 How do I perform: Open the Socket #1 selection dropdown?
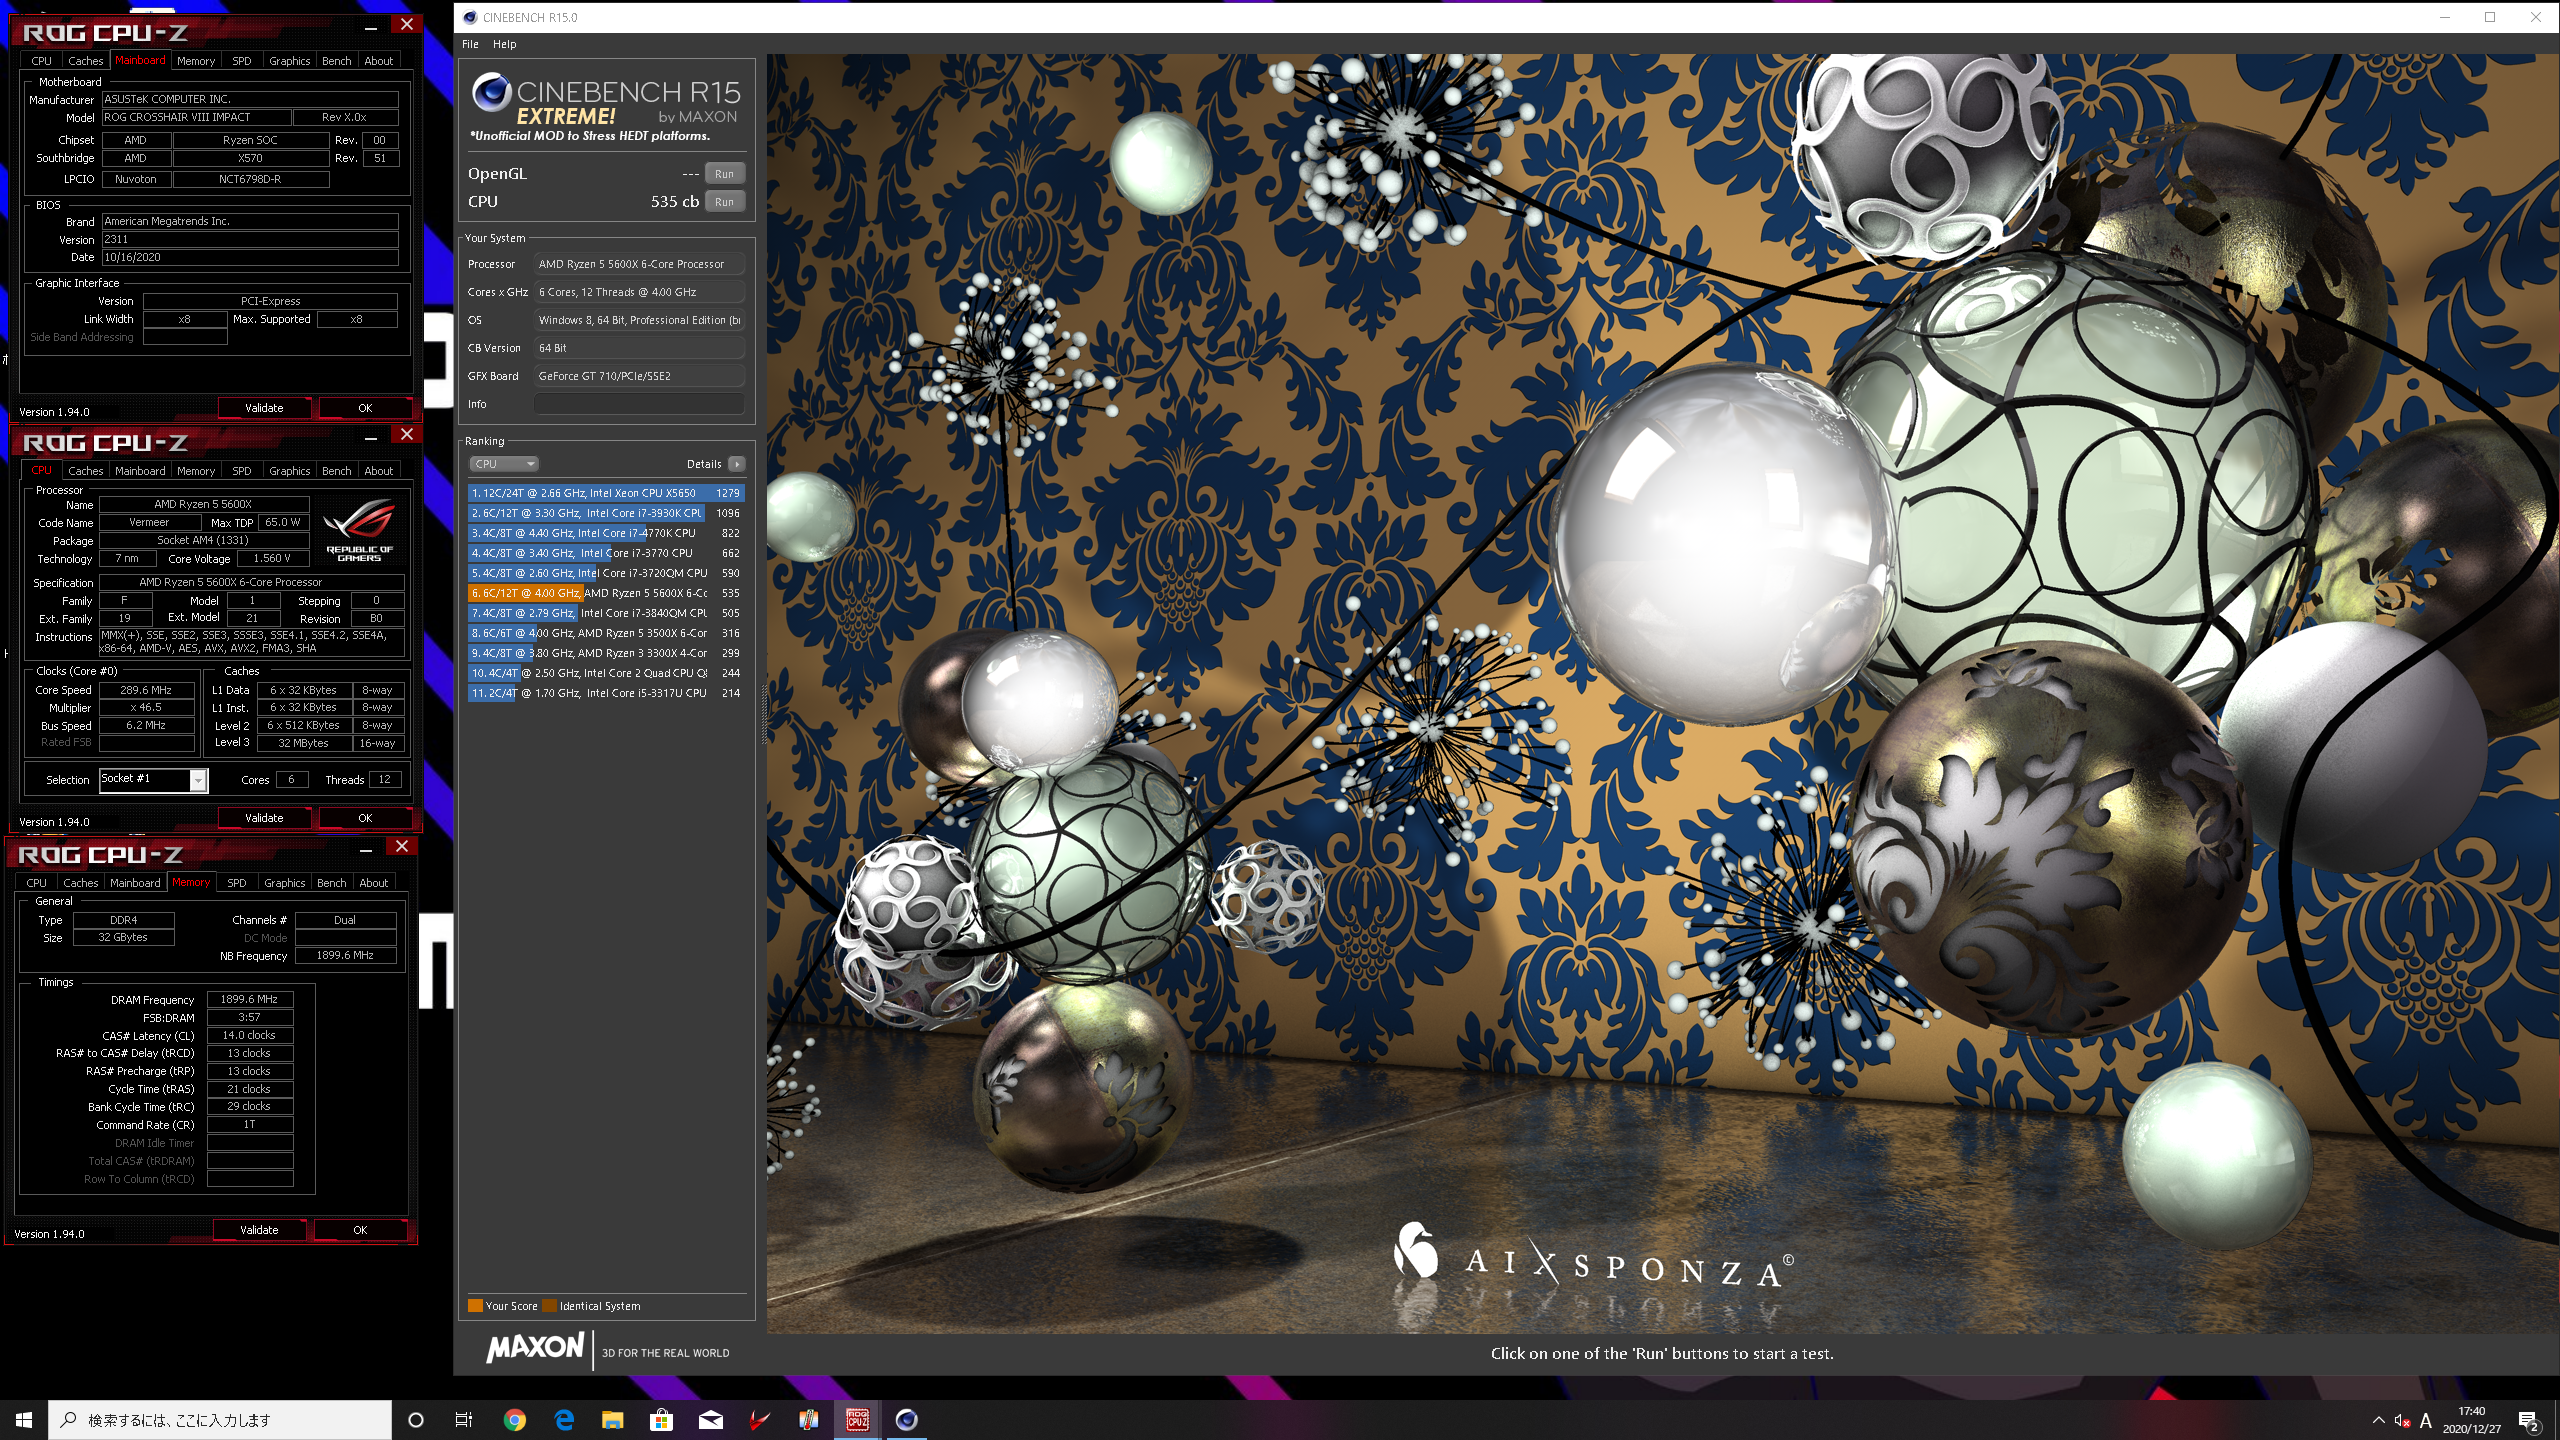pyautogui.click(x=198, y=780)
